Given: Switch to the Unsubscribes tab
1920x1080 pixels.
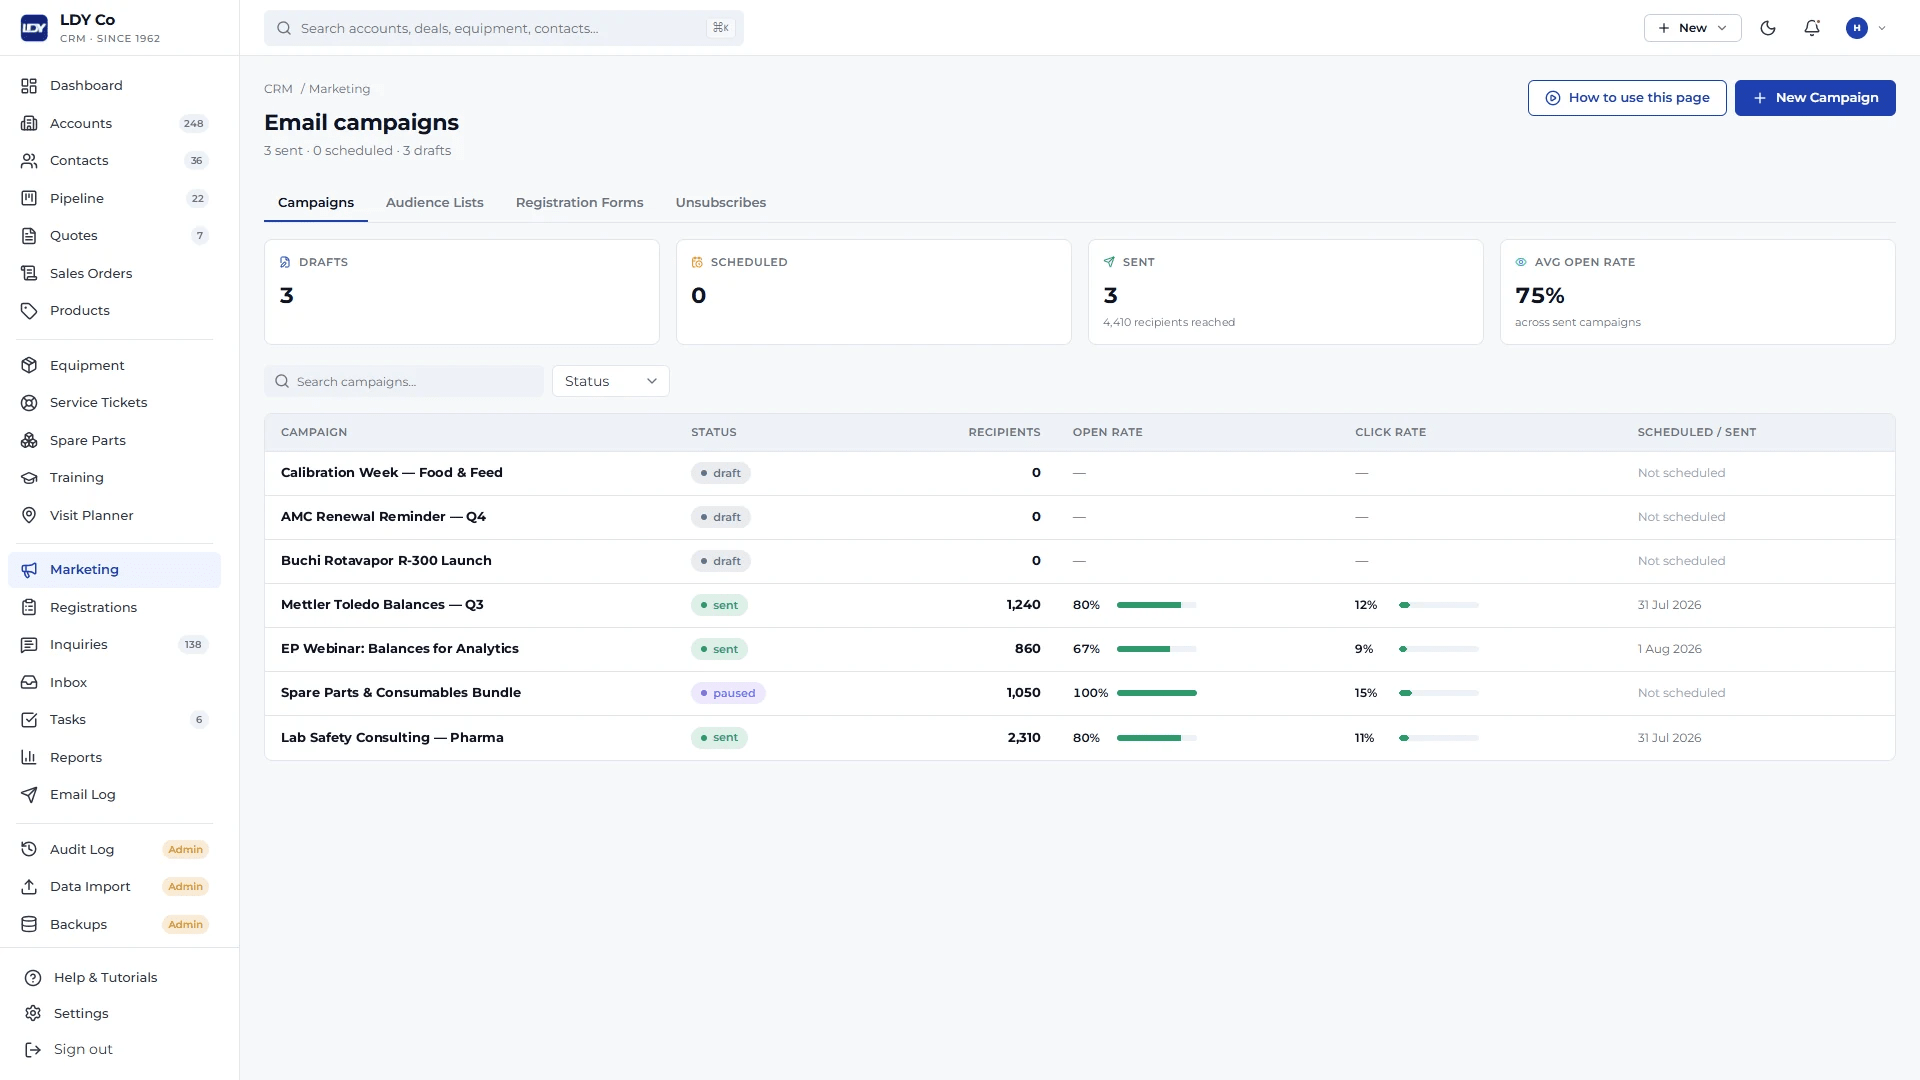Looking at the screenshot, I should (721, 203).
